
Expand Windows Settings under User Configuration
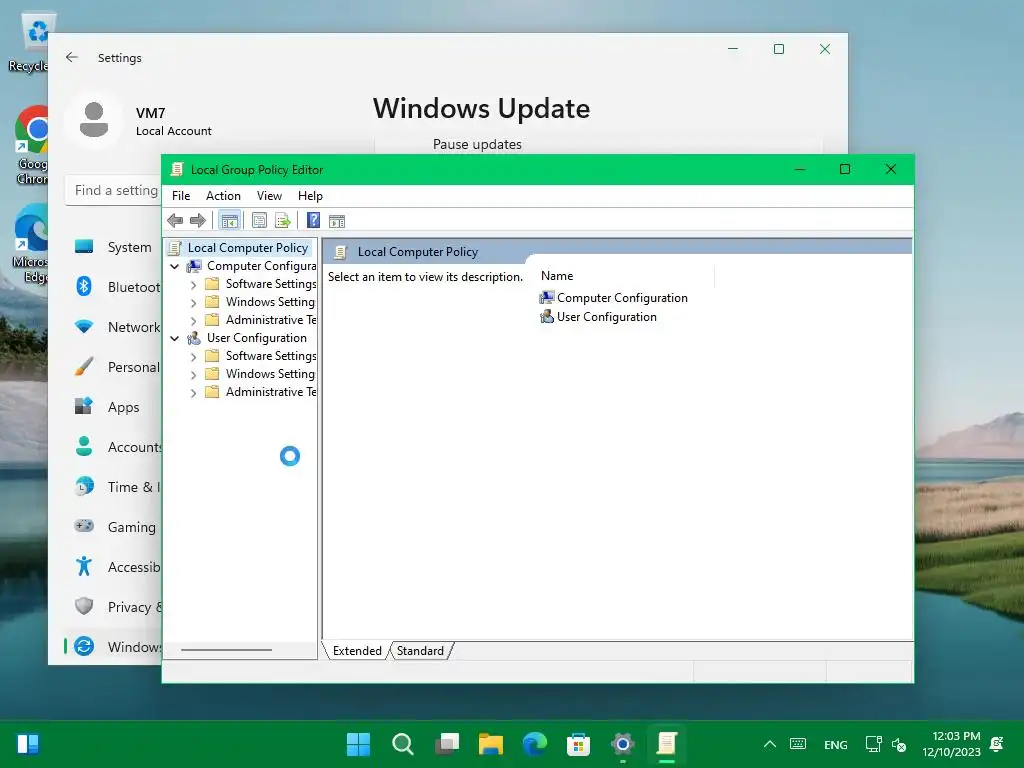click(x=193, y=374)
